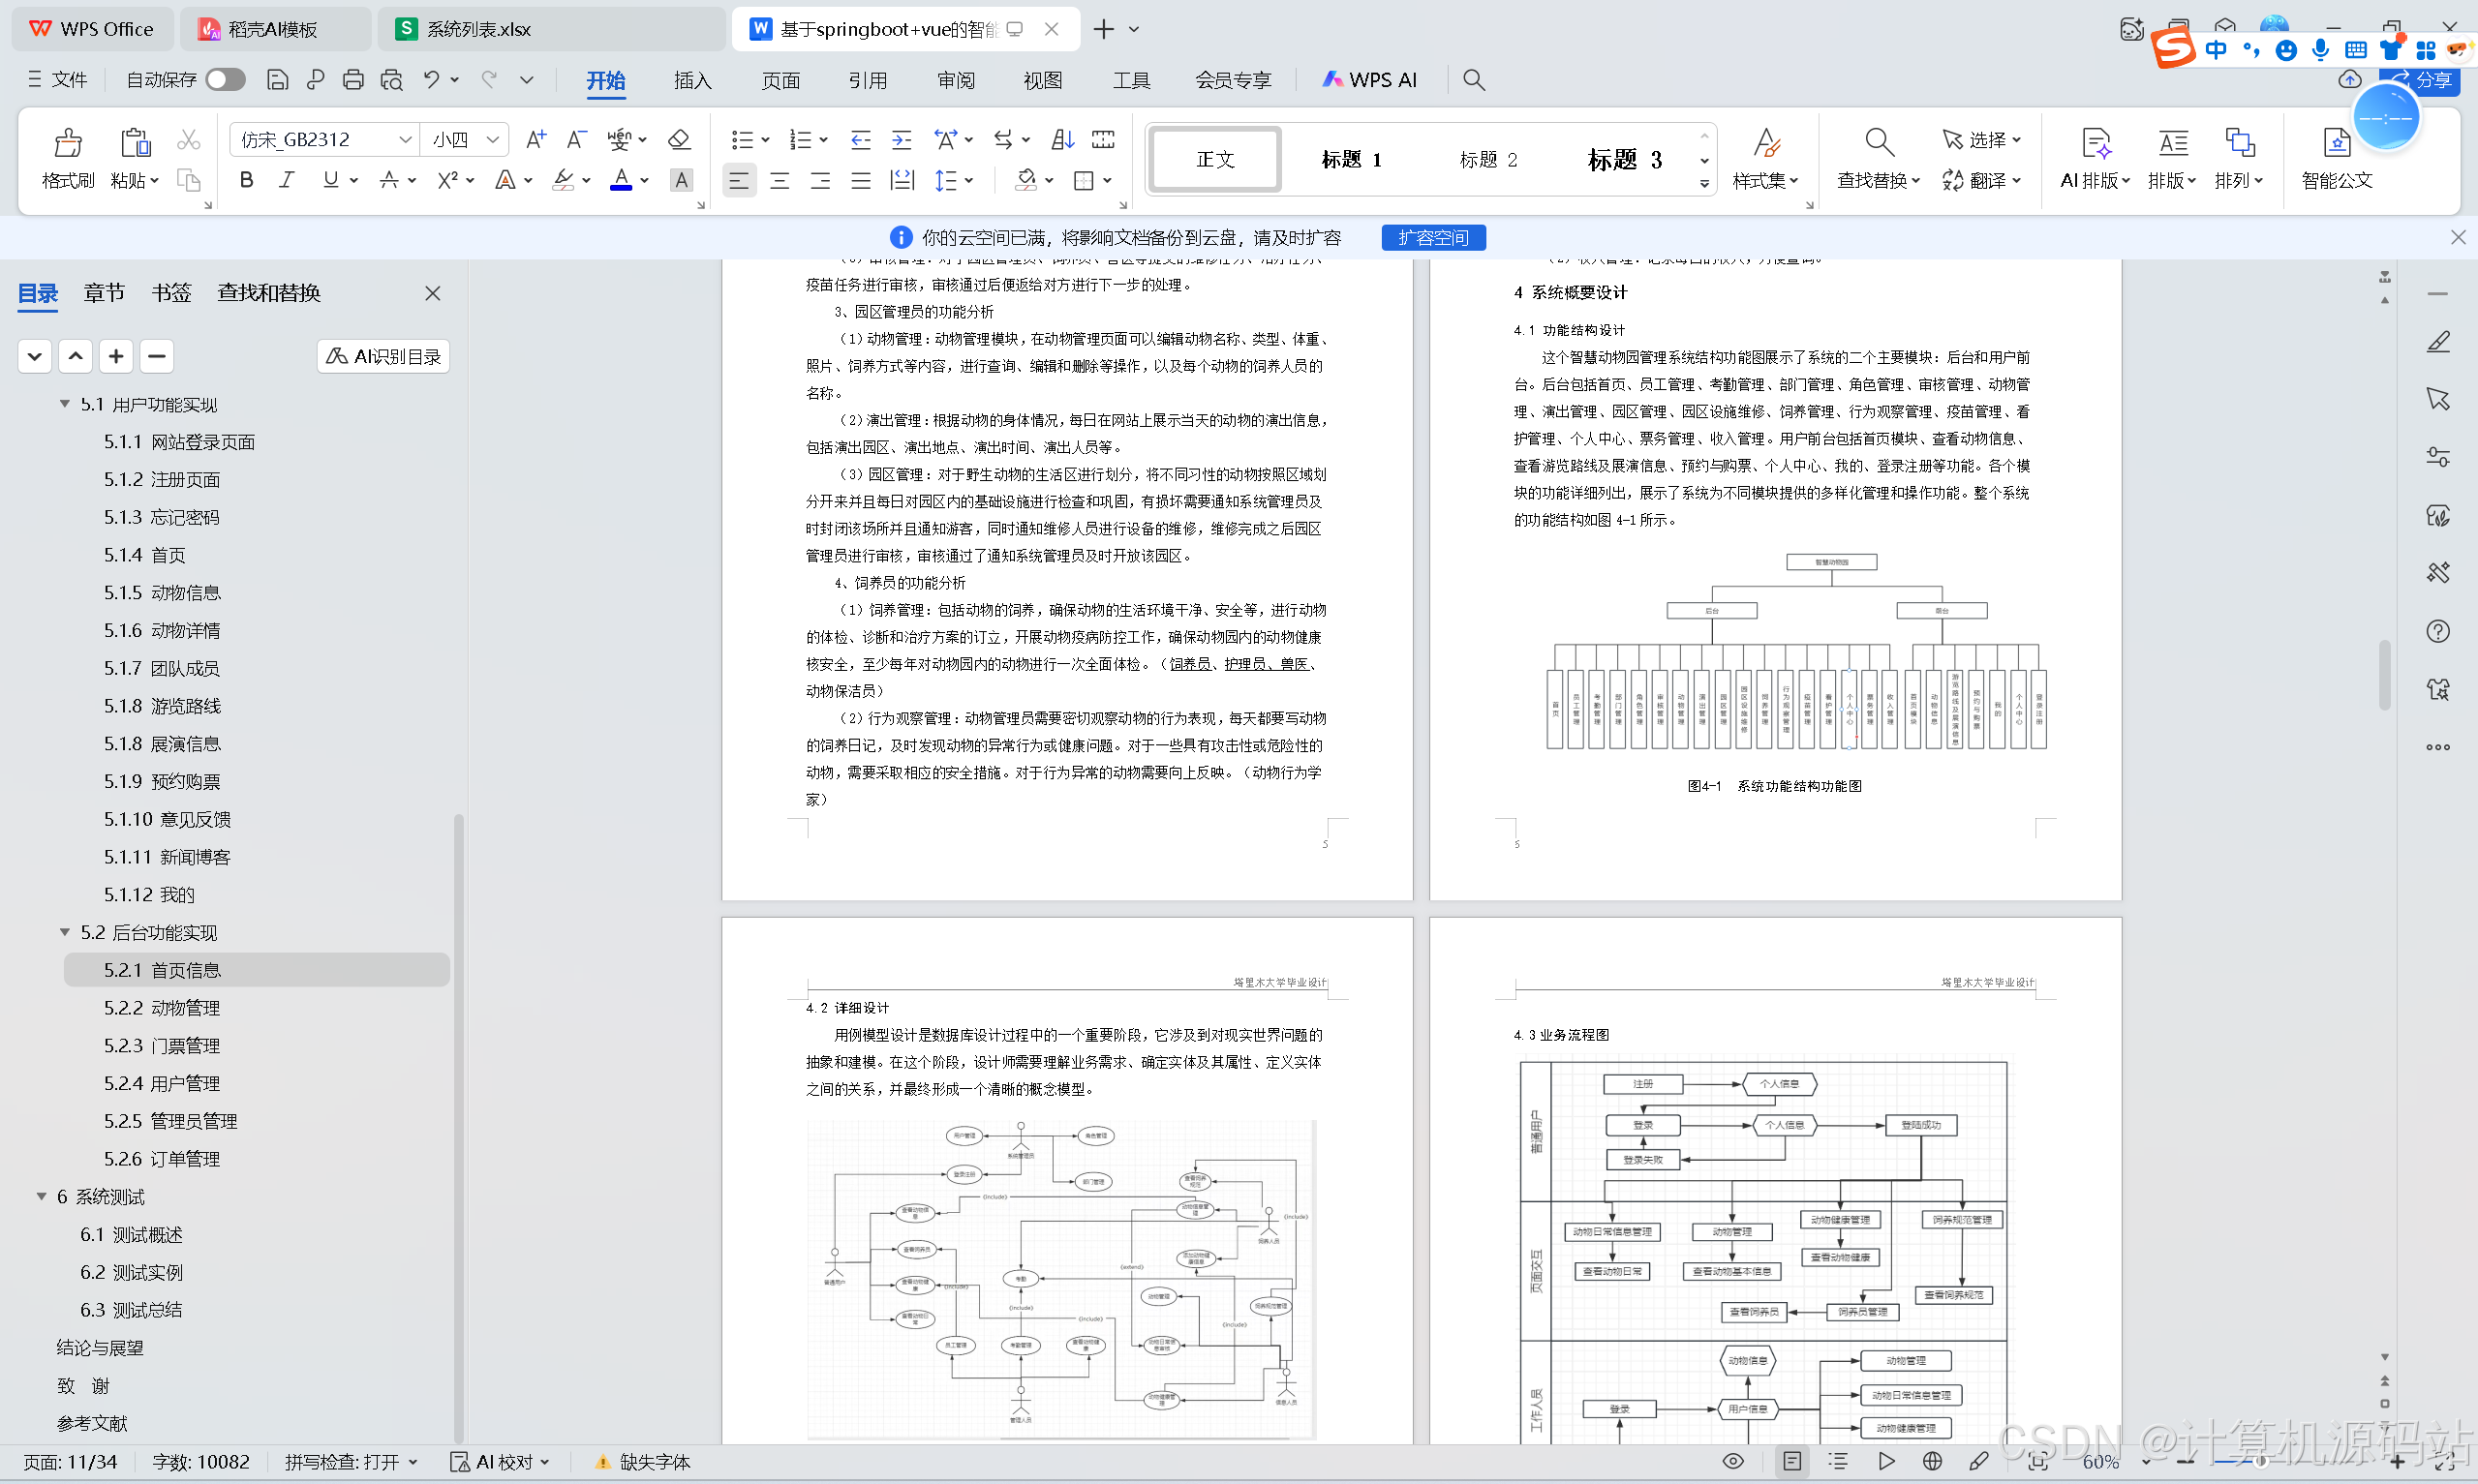This screenshot has height=1484, width=2478.
Task: Switch to the 书签 navigation tab
Action: pyautogui.click(x=171, y=293)
